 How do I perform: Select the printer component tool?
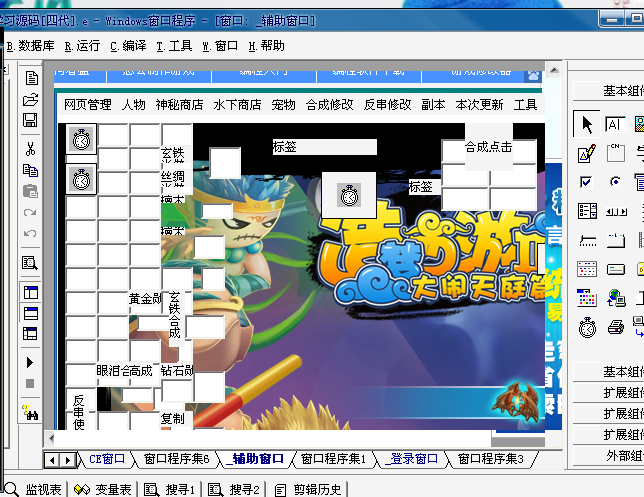click(616, 327)
